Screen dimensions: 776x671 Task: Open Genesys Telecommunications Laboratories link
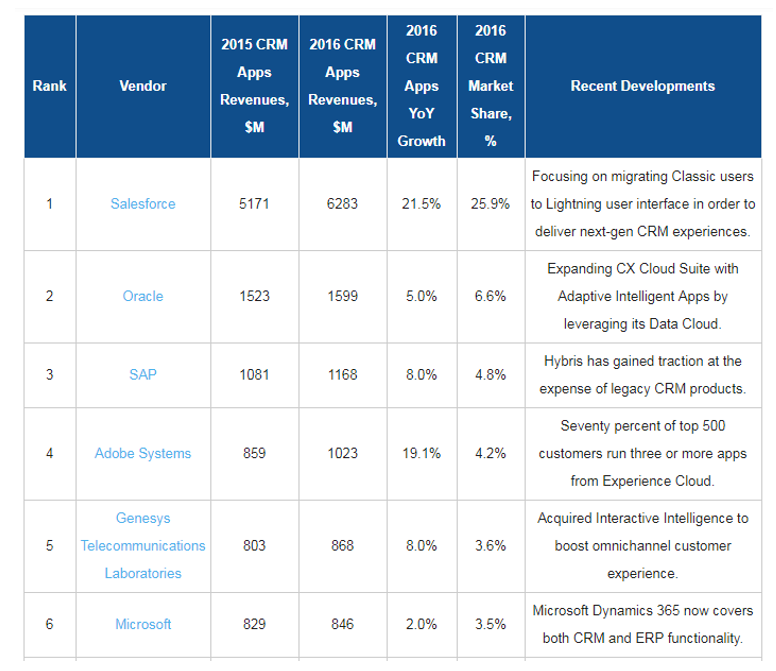pyautogui.click(x=143, y=546)
